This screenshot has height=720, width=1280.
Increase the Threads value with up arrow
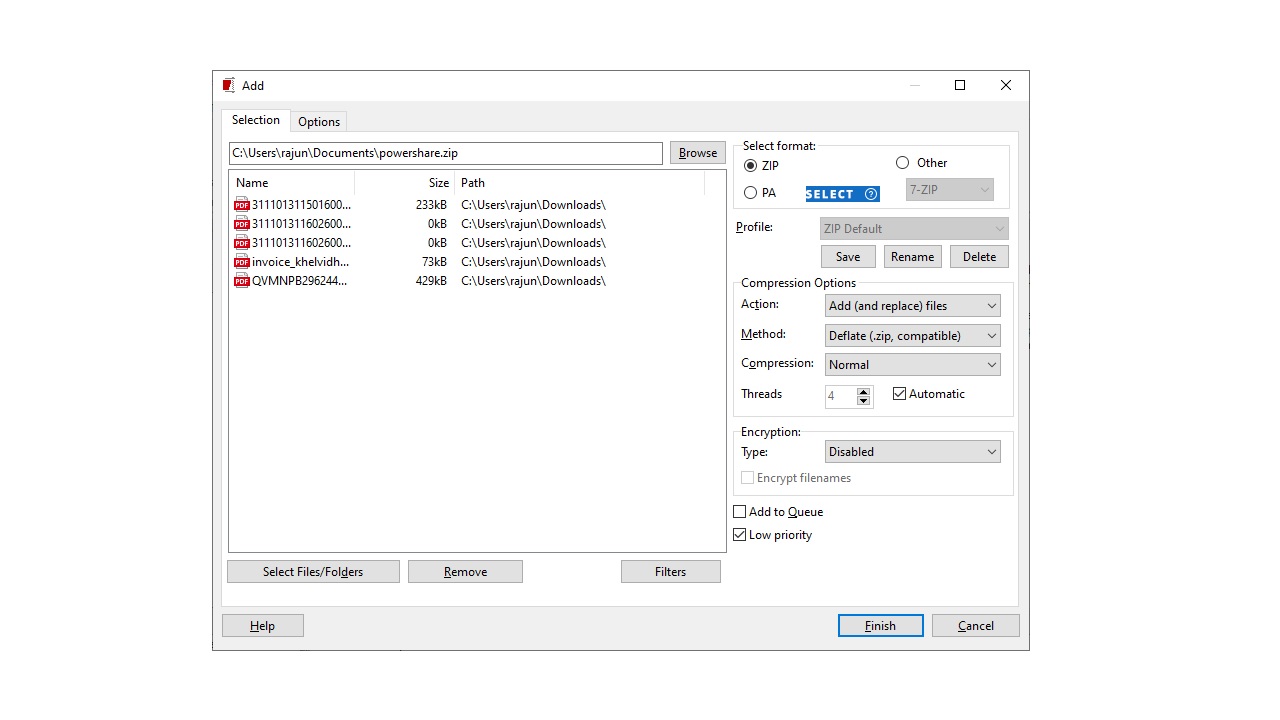click(x=864, y=391)
